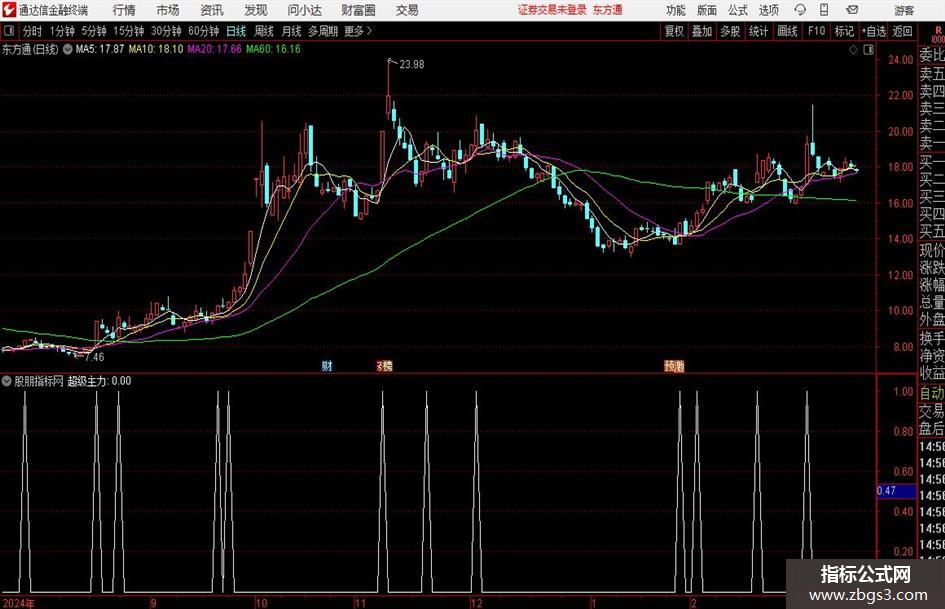Expand the dropdown beside 股朋指标网 indicator
The height and width of the screenshot is (609, 945).
7,380
